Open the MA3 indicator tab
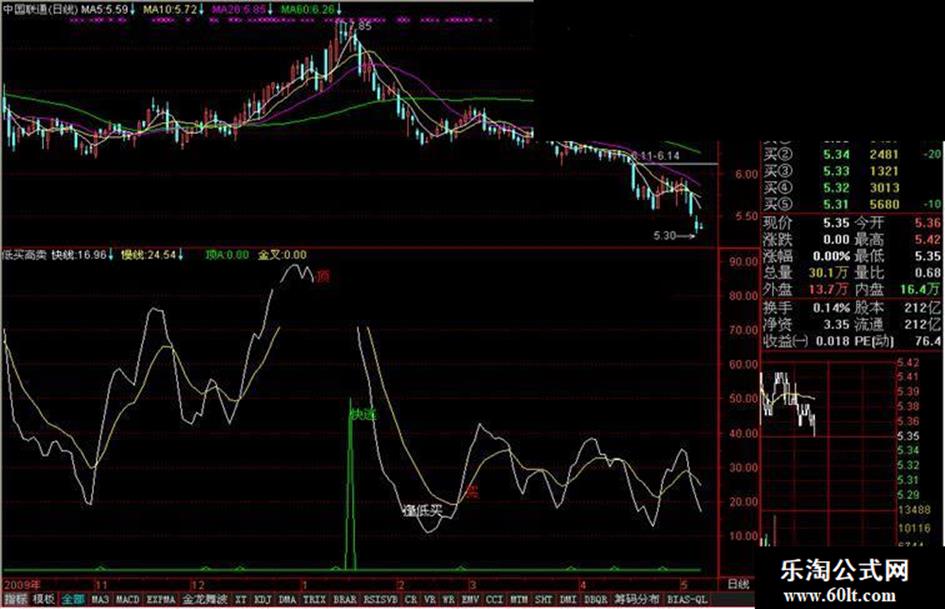This screenshot has height=609, width=945. [100, 600]
